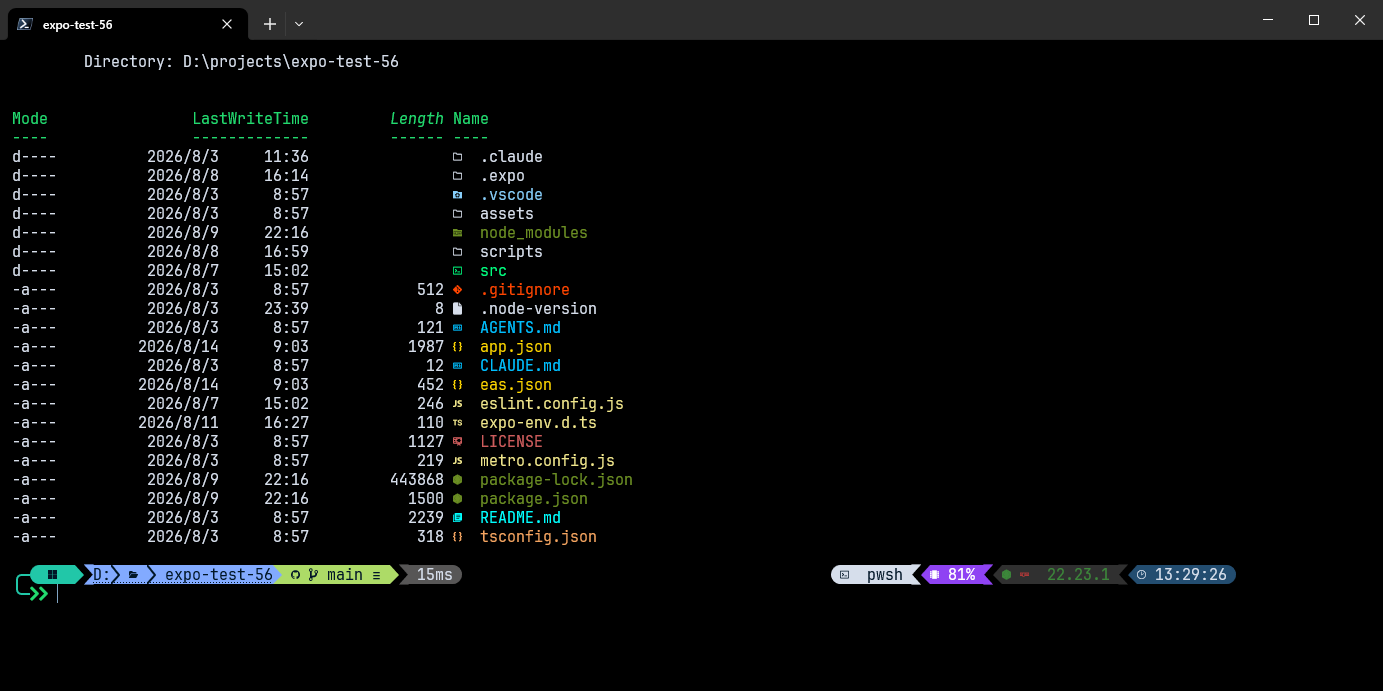The height and width of the screenshot is (691, 1383).
Task: Click the npm icon beside package-lock.json
Action: point(457,480)
